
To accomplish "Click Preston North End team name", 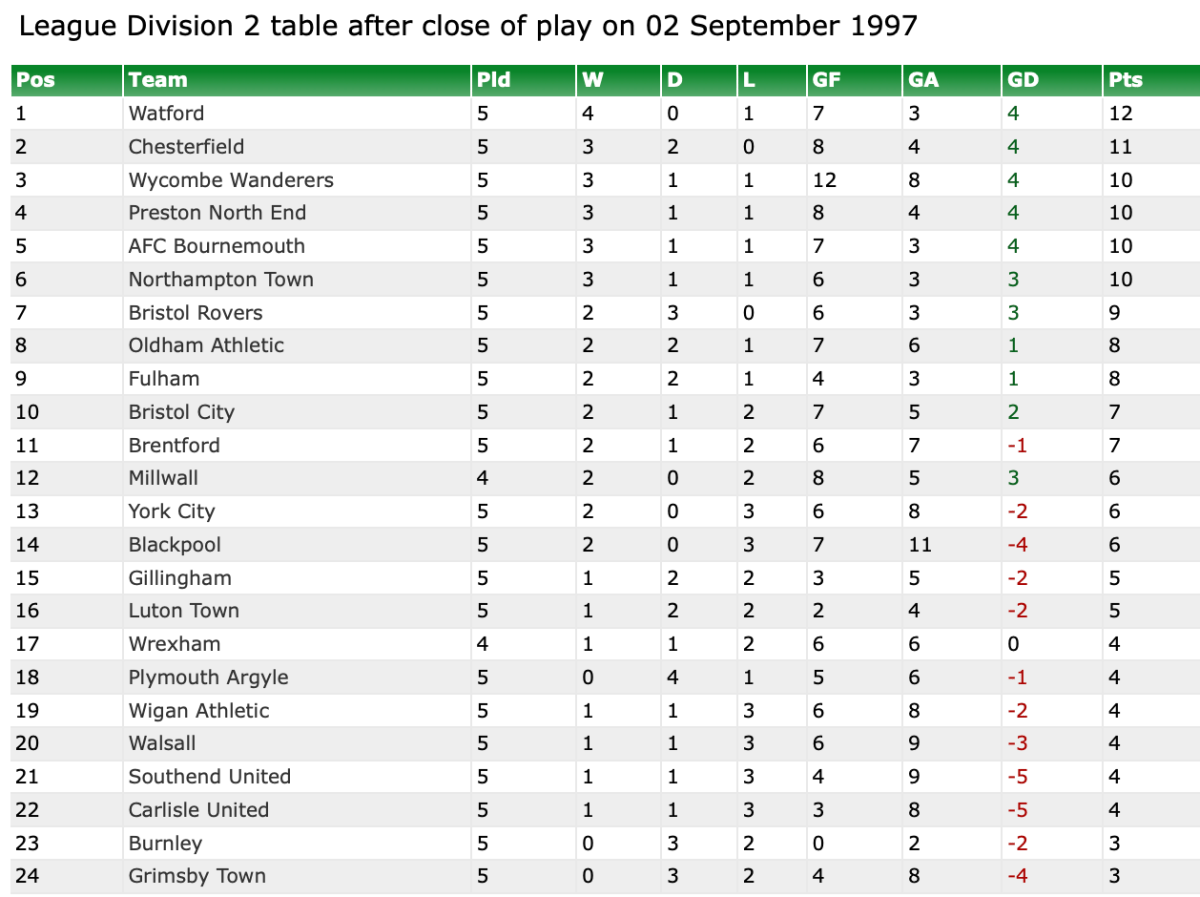I will (217, 213).
